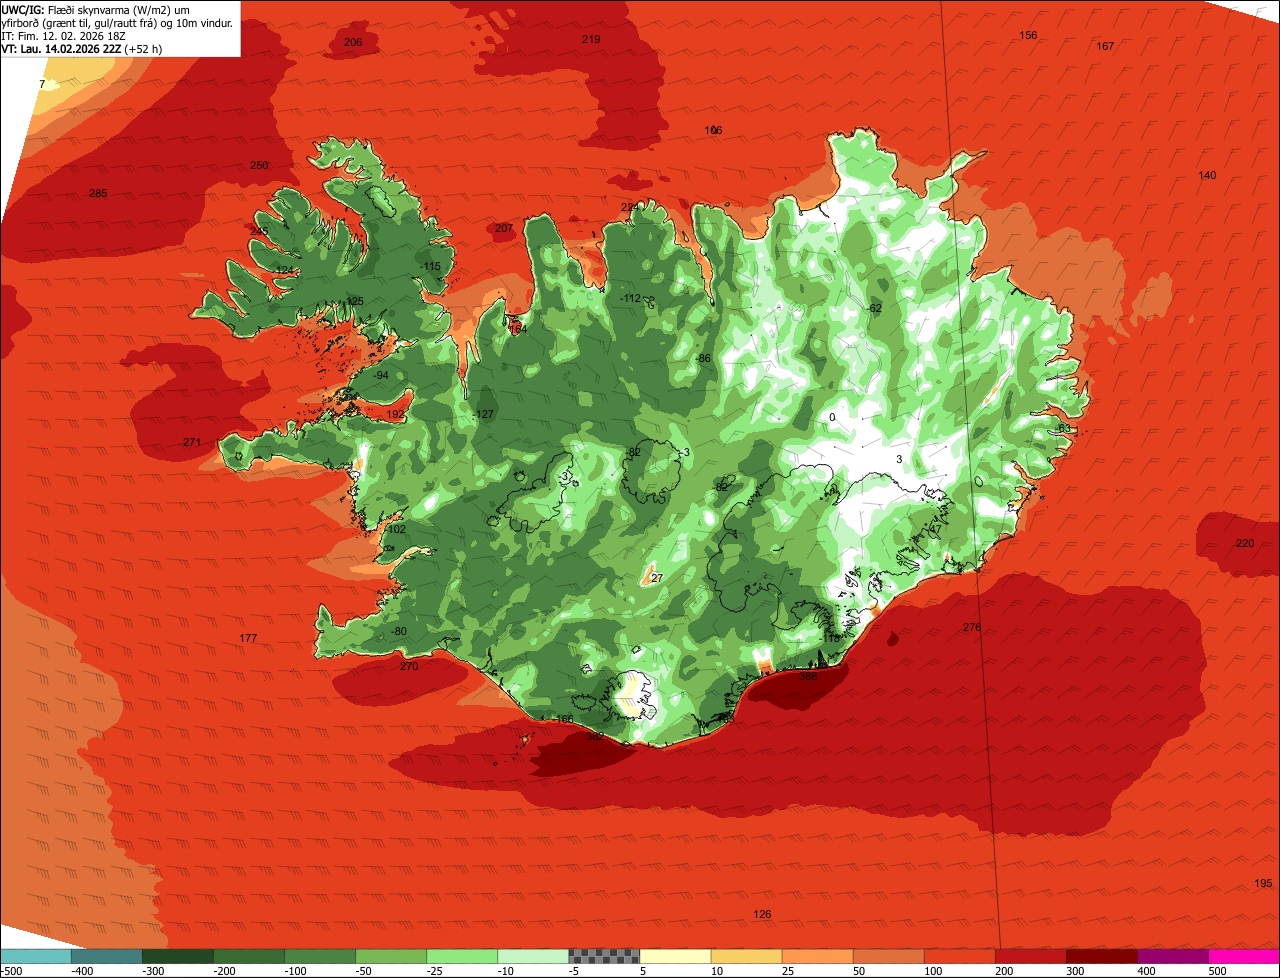Viewport: 1280px width, 978px height.
Task: Click the value 62 in northeast Iceland
Action: point(875,308)
